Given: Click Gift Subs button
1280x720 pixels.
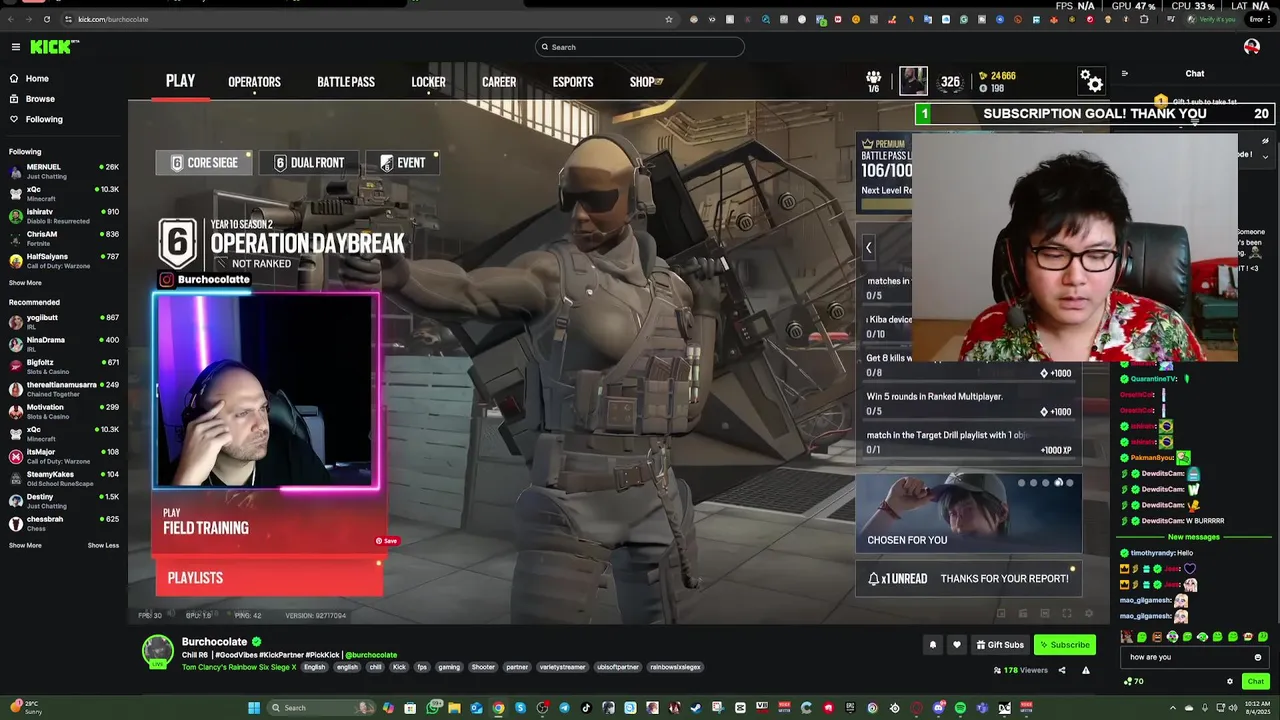Looking at the screenshot, I should [1000, 645].
